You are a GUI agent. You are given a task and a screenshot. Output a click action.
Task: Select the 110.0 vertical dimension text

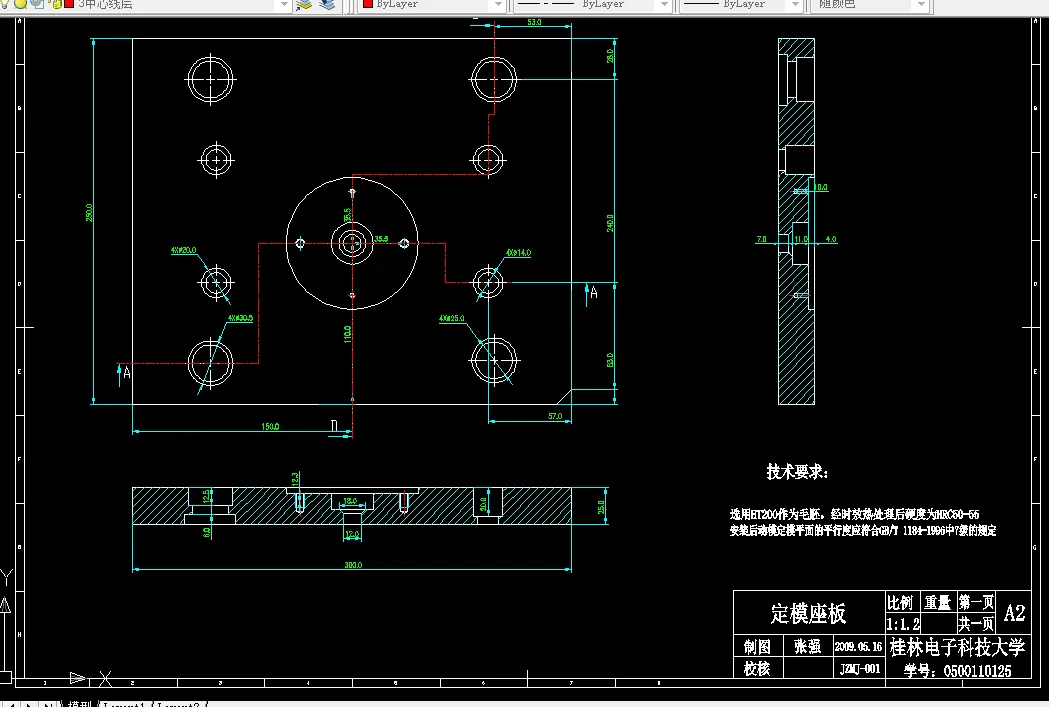[348, 334]
